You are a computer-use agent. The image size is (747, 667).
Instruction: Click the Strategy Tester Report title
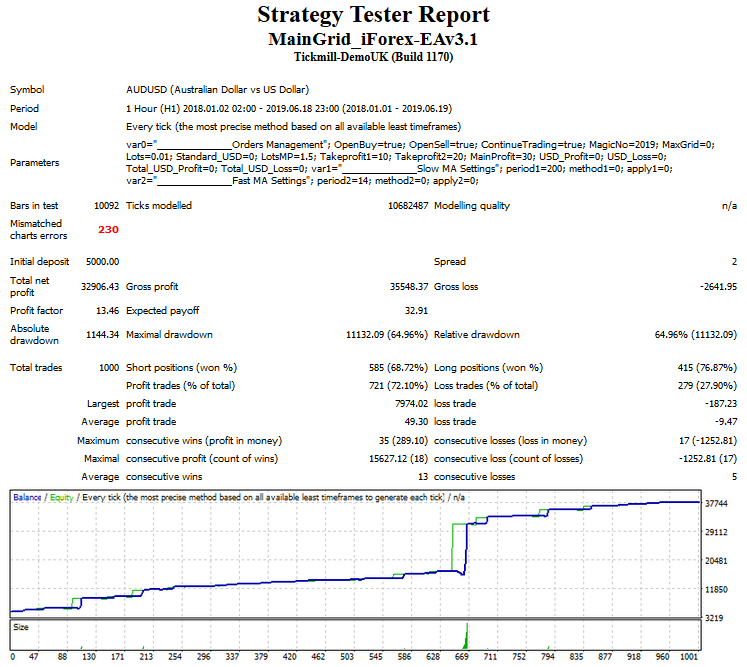[x=373, y=15]
